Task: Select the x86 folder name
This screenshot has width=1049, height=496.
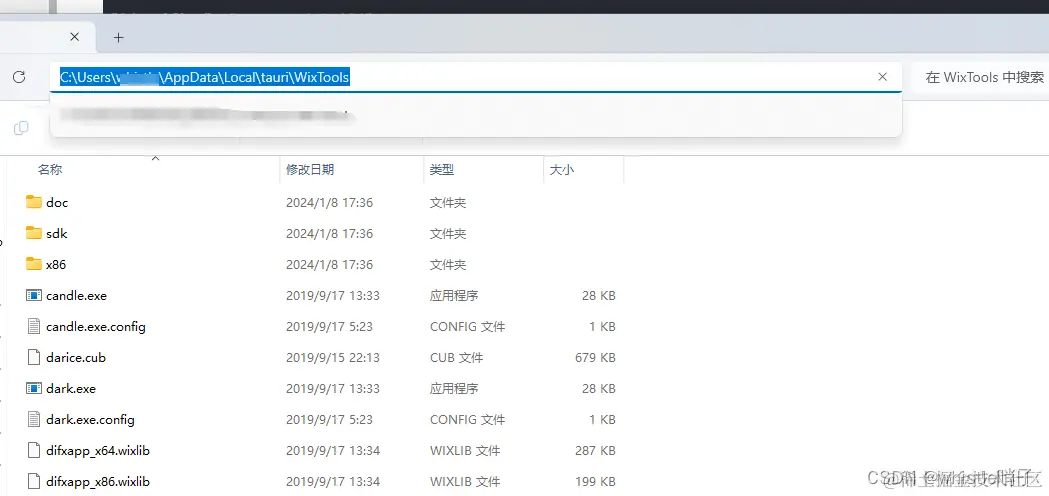Action: 56,264
